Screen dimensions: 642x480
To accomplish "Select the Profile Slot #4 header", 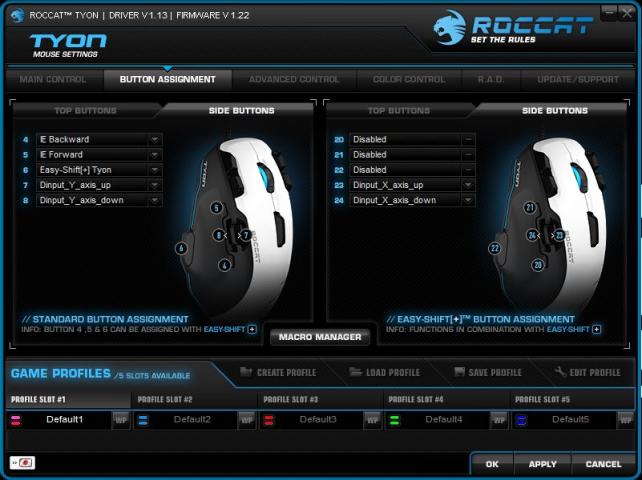I will [446, 399].
